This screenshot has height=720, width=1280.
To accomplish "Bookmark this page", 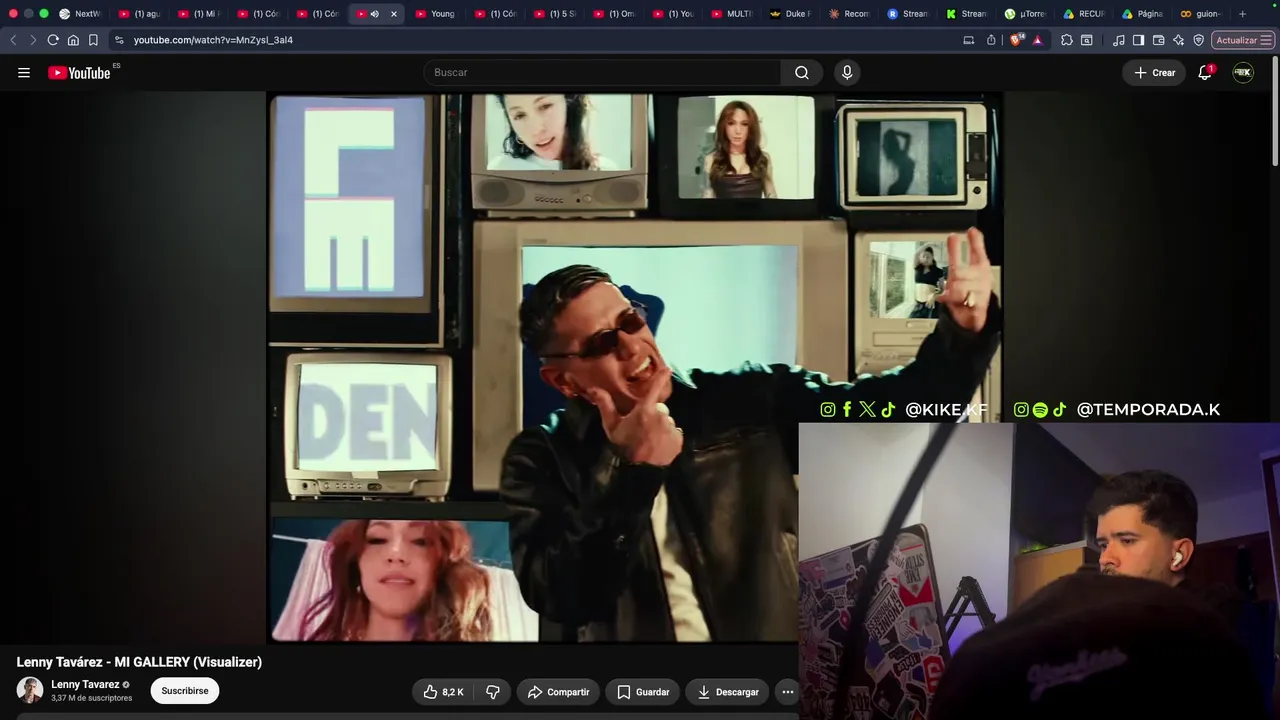I will pyautogui.click(x=93, y=40).
